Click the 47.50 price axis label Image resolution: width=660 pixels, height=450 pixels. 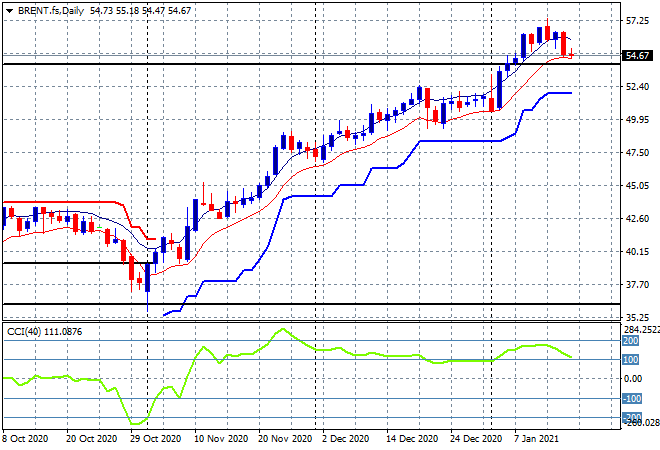(x=637, y=153)
